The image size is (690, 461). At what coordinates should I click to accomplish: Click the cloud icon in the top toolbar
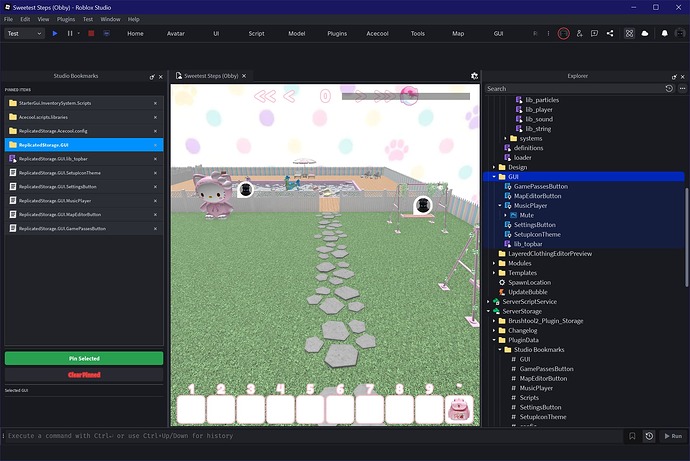pos(645,33)
